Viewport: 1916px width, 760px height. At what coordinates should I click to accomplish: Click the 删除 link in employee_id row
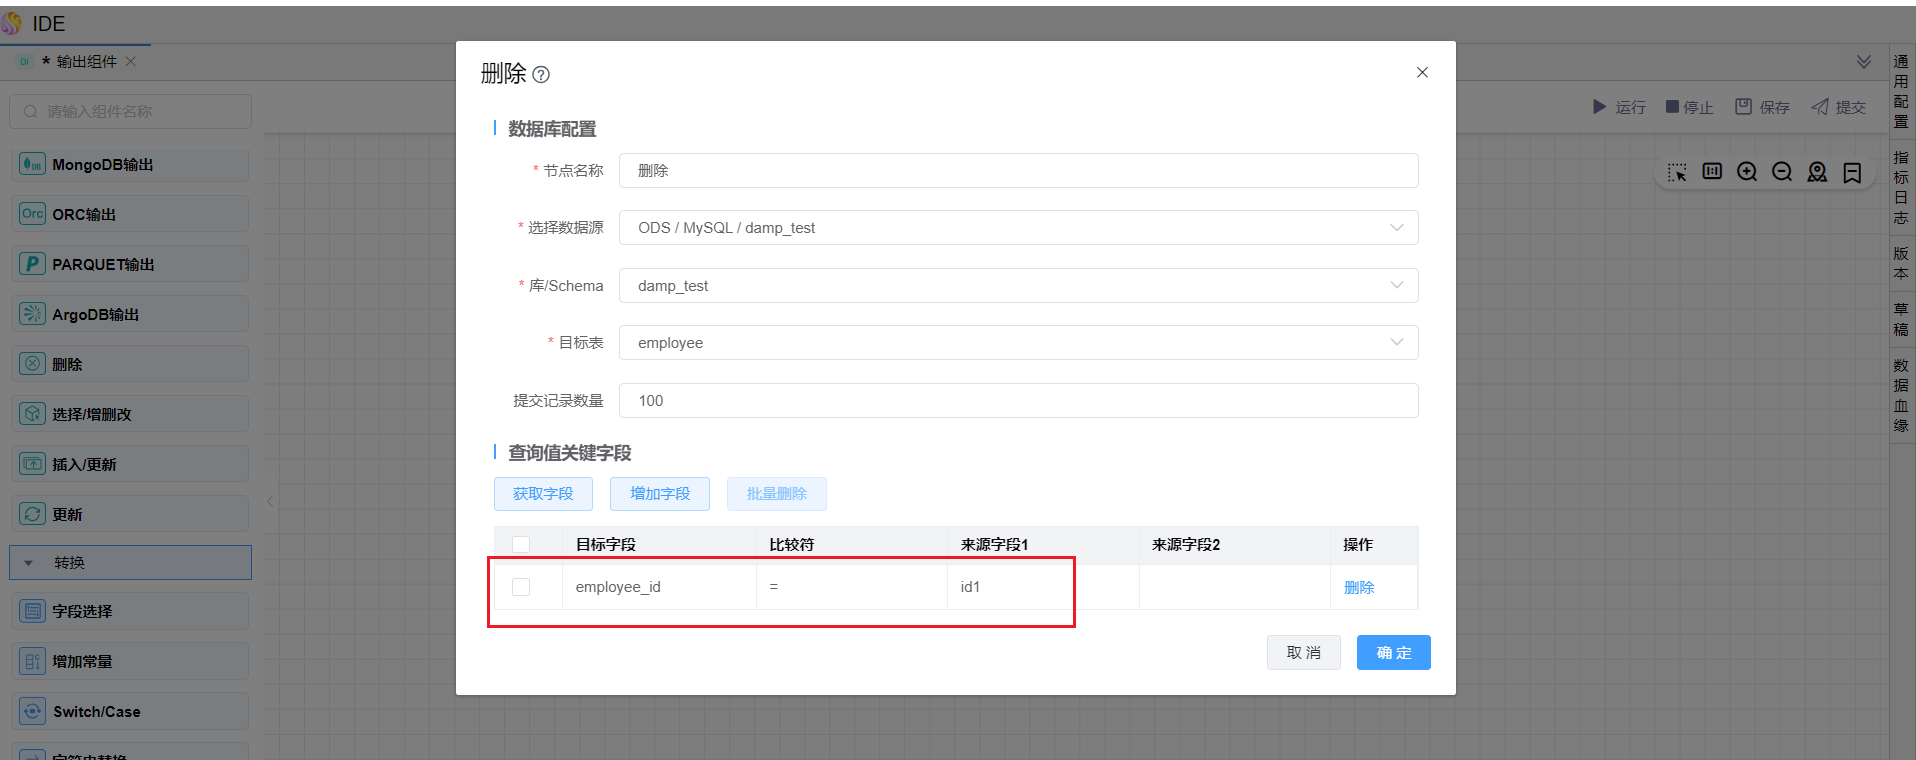pyautogui.click(x=1359, y=587)
